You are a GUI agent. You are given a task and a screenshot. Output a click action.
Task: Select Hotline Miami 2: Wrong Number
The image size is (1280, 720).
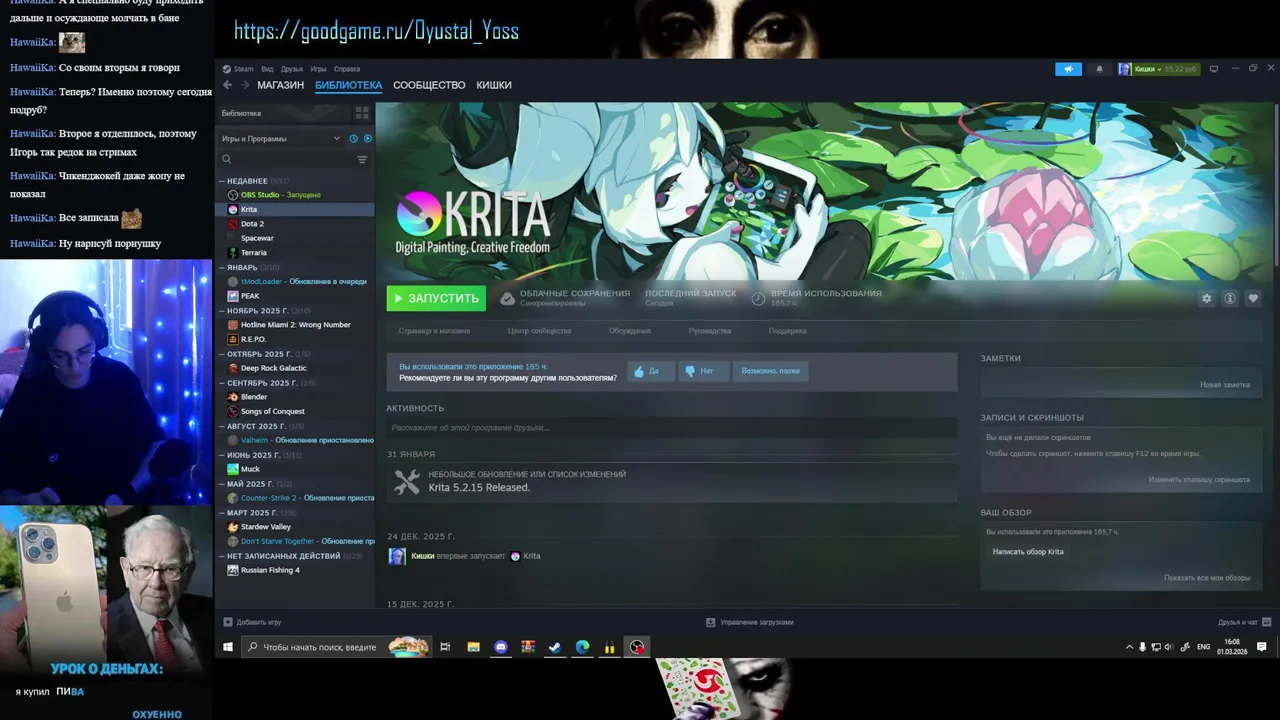[295, 325]
